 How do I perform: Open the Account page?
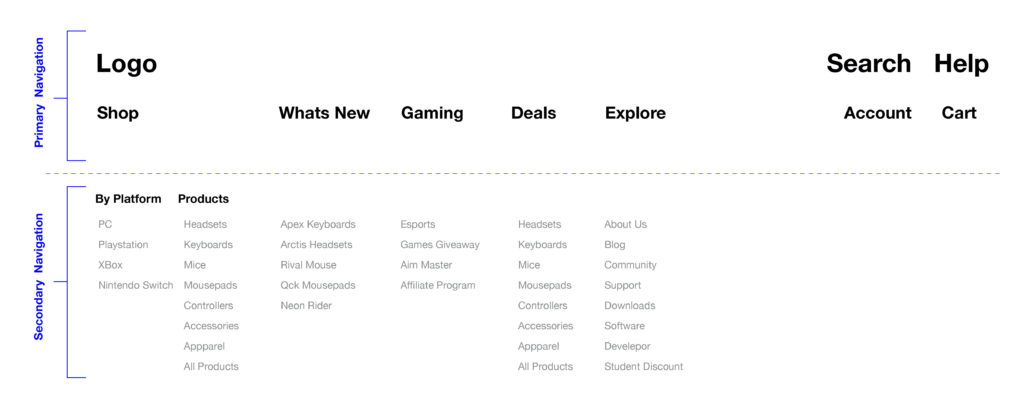tap(877, 113)
